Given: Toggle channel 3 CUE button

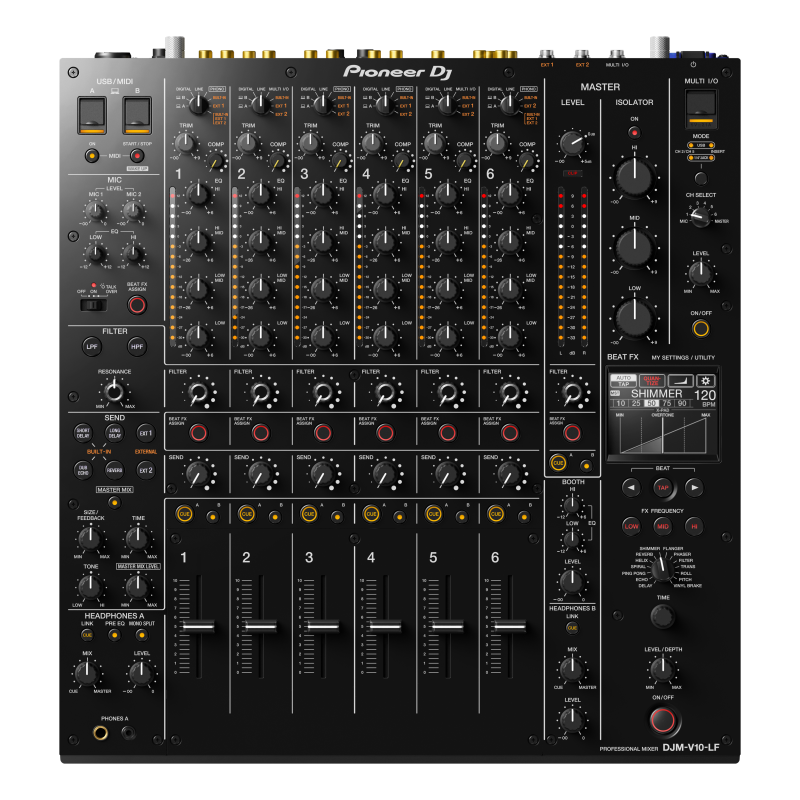Looking at the screenshot, I should [x=309, y=514].
